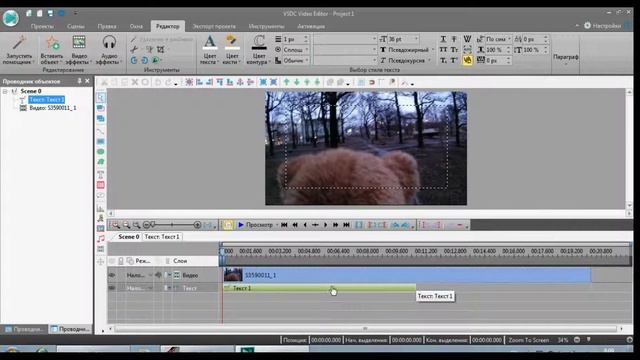The image size is (640, 360).
Task: Open the Псевдожирный dropdown
Action: pos(408,50)
